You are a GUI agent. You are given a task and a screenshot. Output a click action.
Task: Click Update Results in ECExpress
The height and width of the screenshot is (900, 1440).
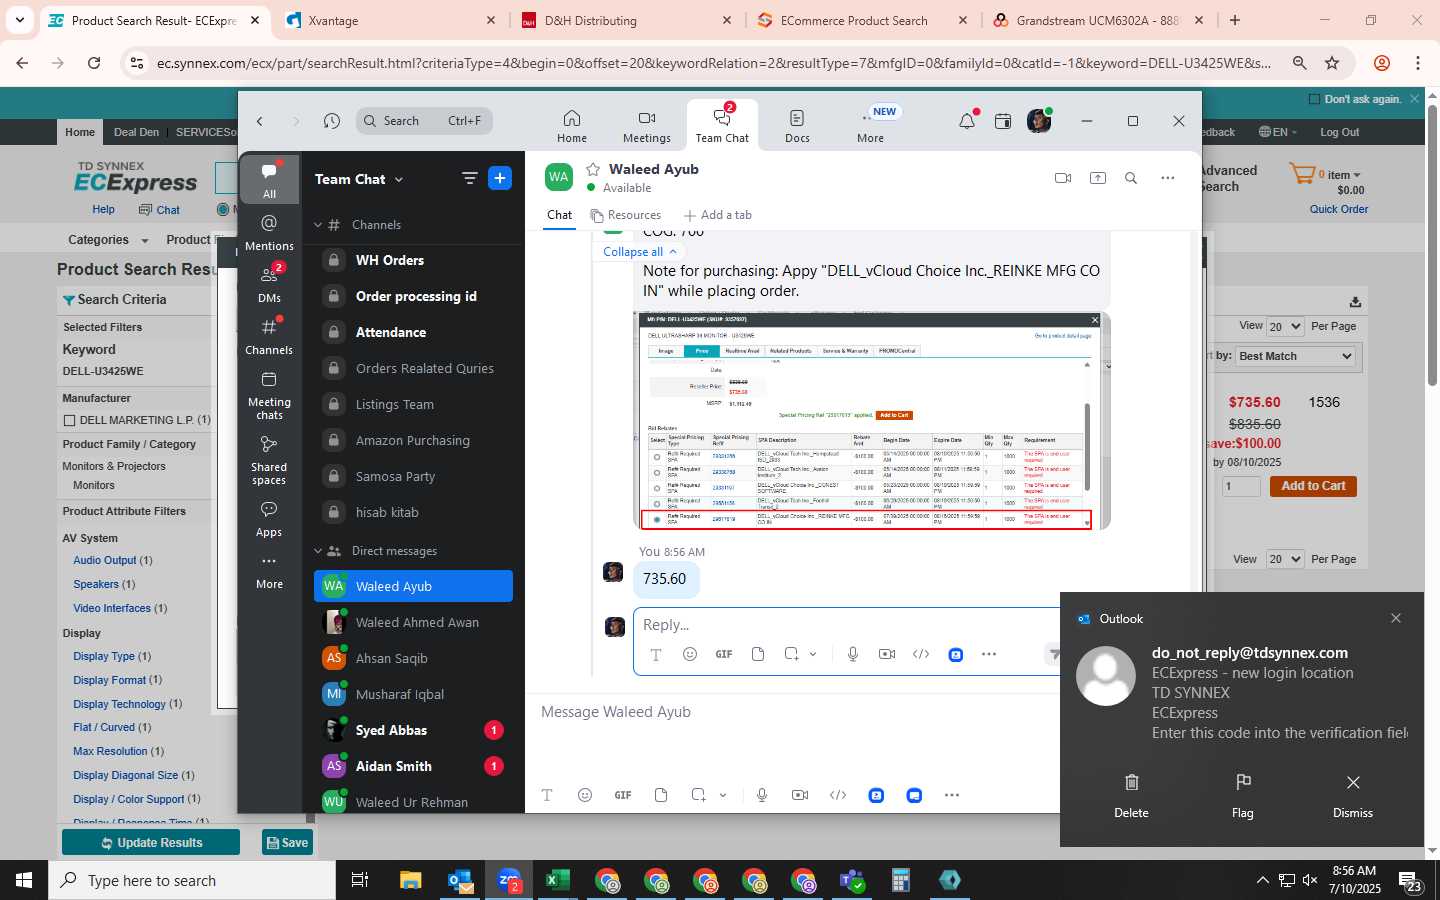[151, 843]
